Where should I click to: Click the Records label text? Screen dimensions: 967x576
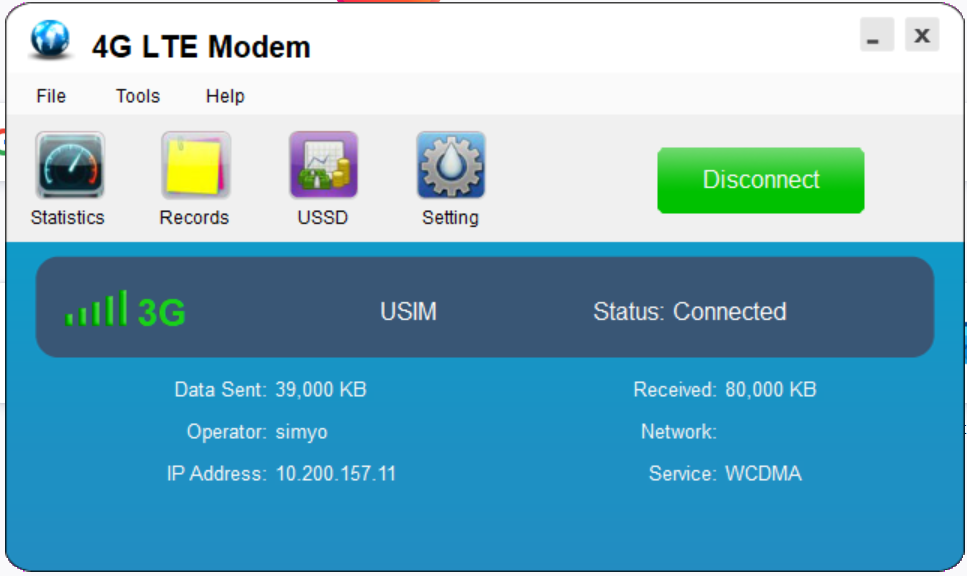[x=194, y=218]
